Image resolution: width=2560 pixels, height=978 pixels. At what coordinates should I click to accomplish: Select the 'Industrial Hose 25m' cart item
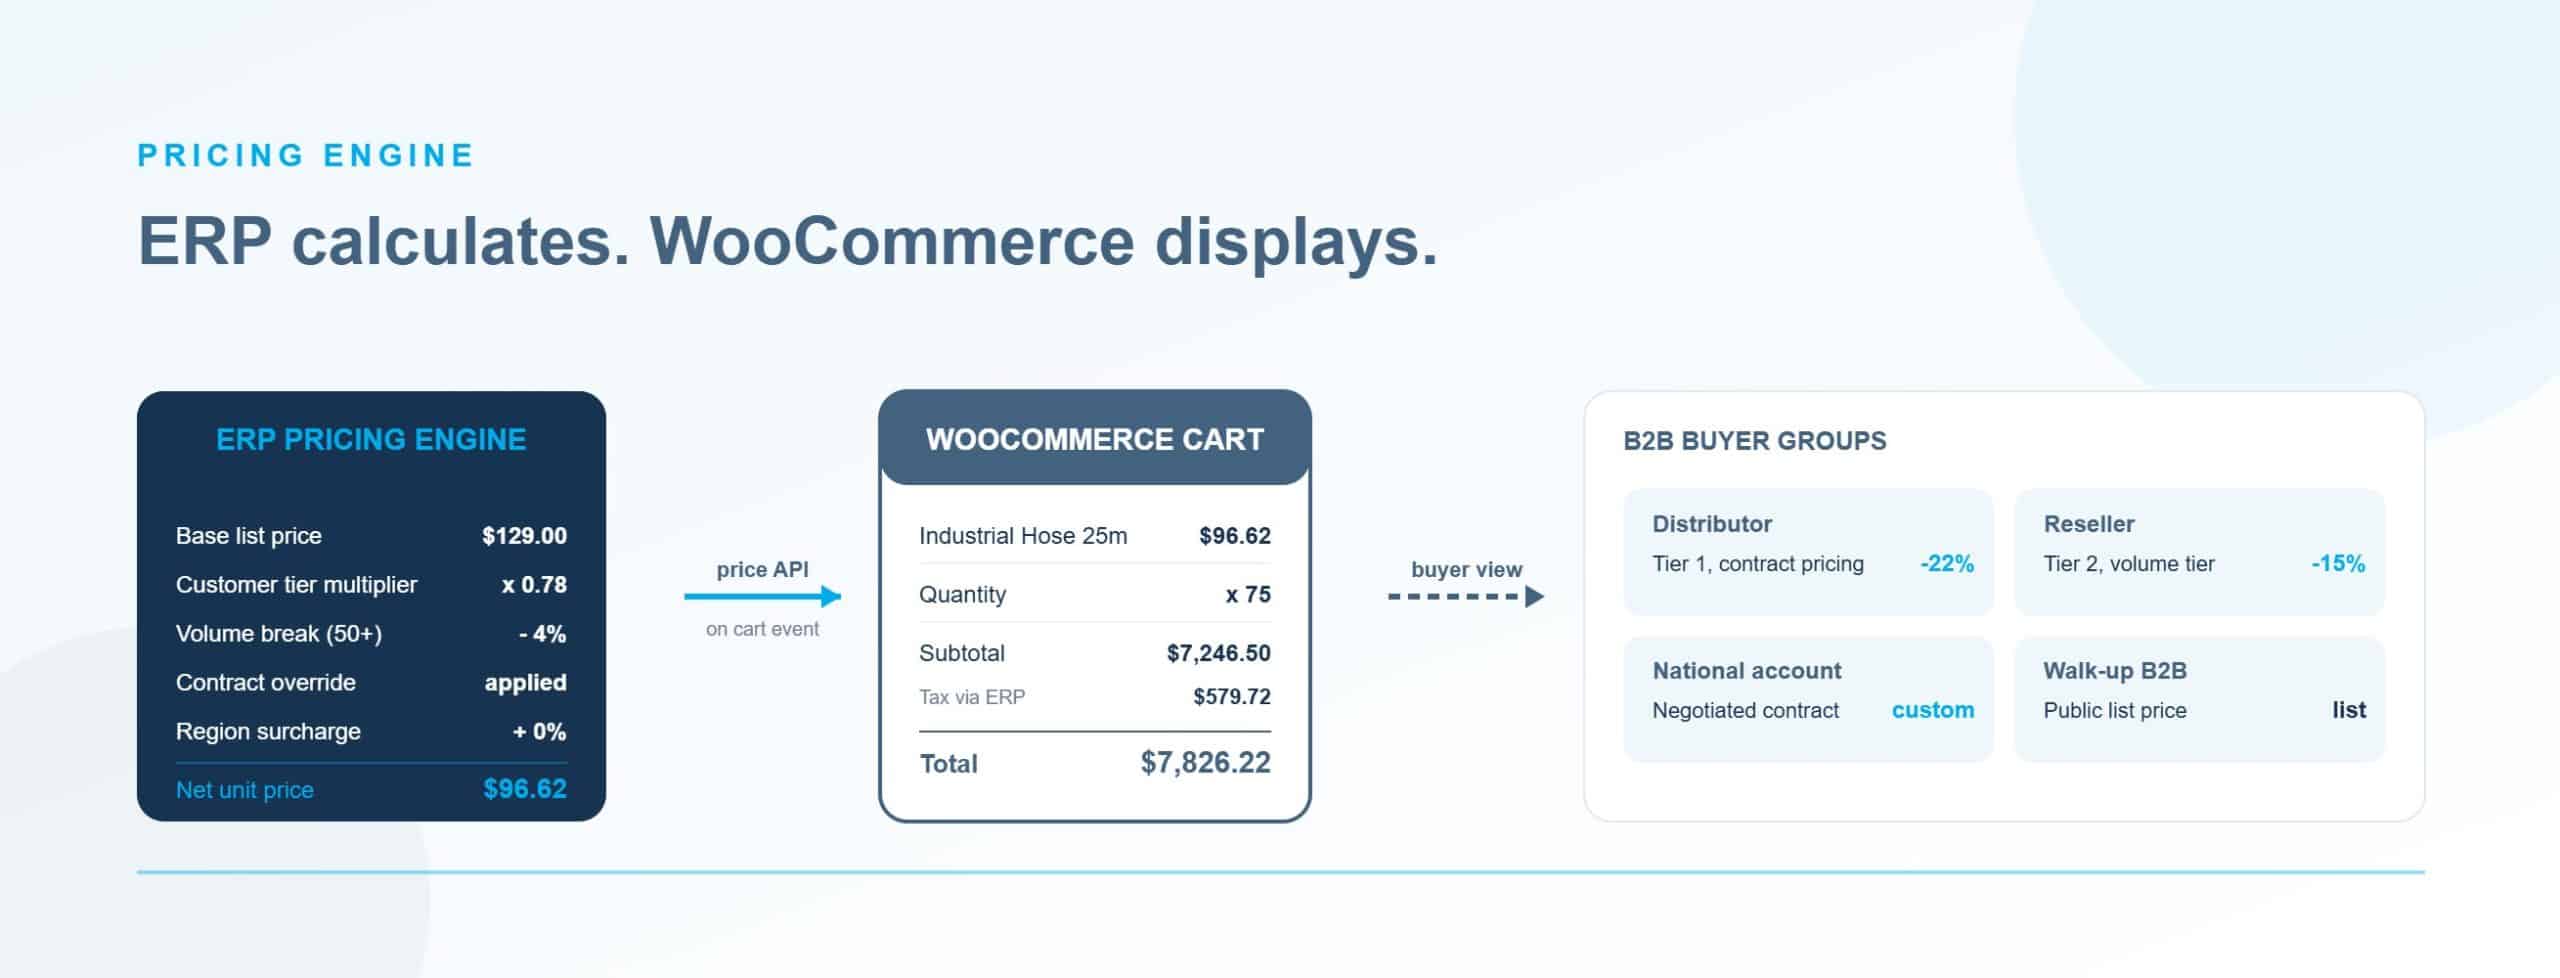(1023, 536)
